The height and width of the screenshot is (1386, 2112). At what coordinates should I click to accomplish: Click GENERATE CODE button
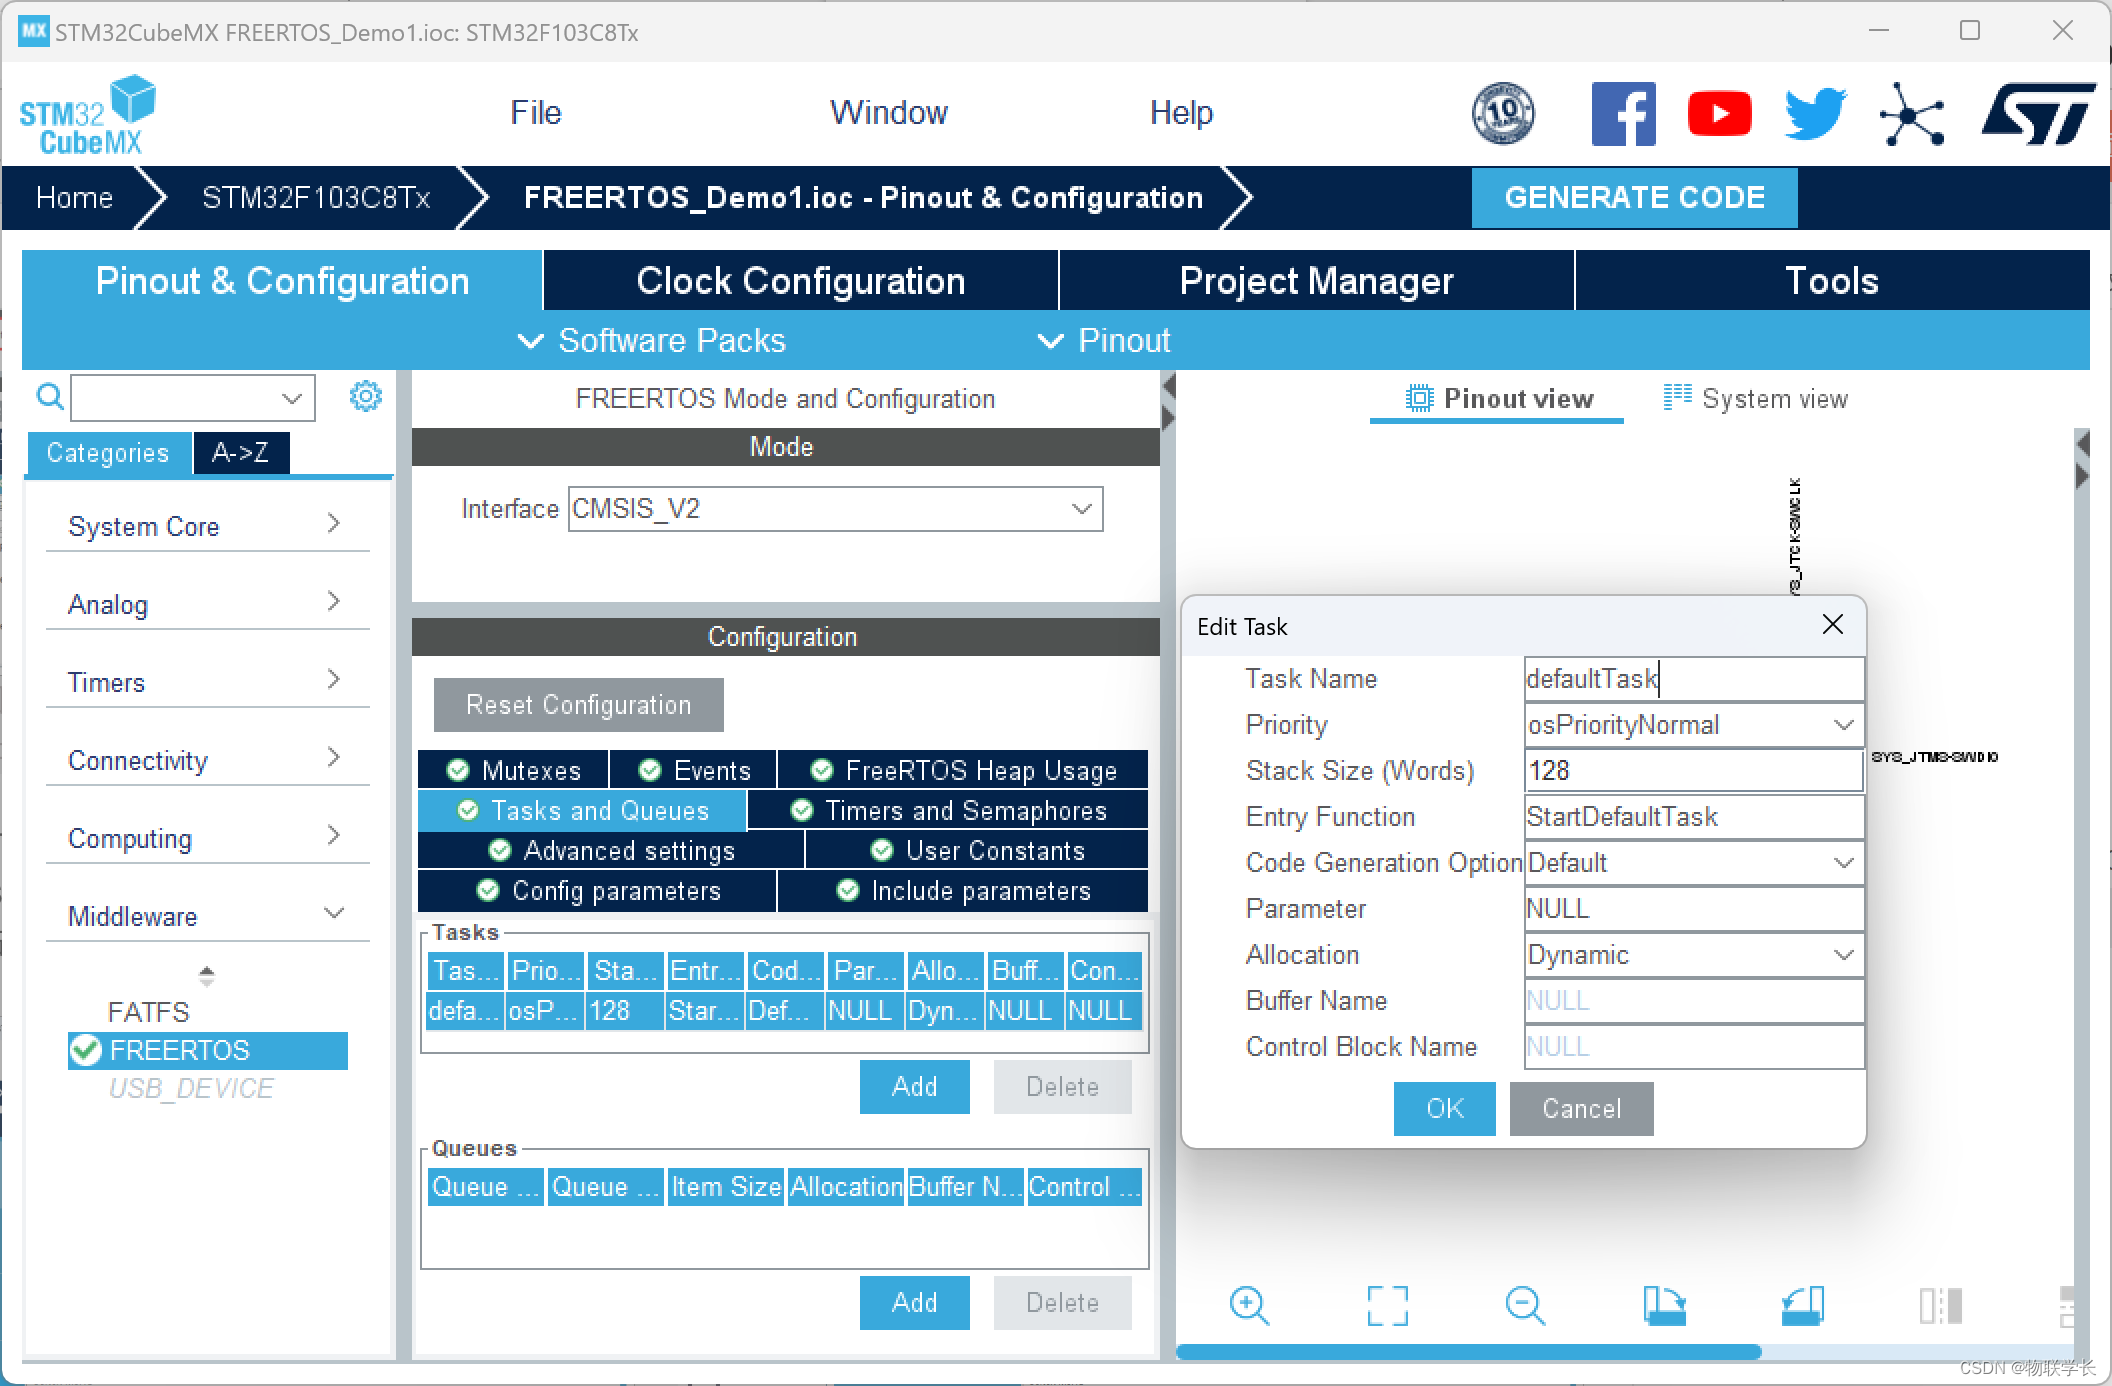1634,197
